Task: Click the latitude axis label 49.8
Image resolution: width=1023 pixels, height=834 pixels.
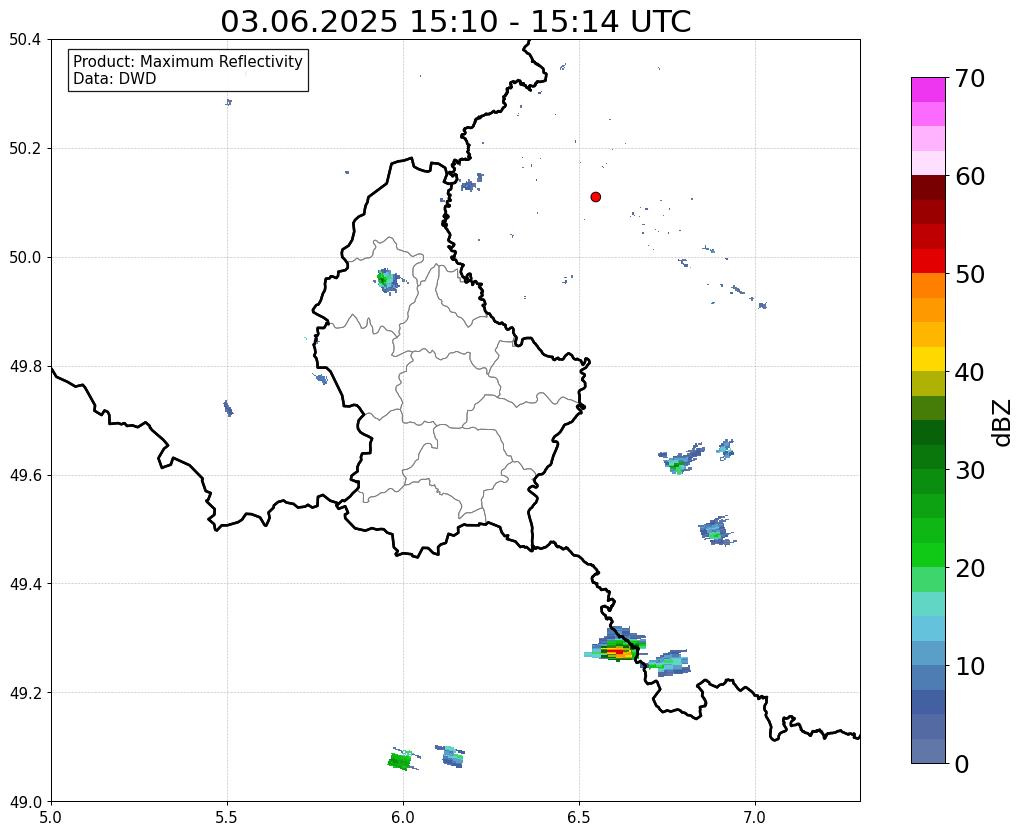Action: pos(25,366)
